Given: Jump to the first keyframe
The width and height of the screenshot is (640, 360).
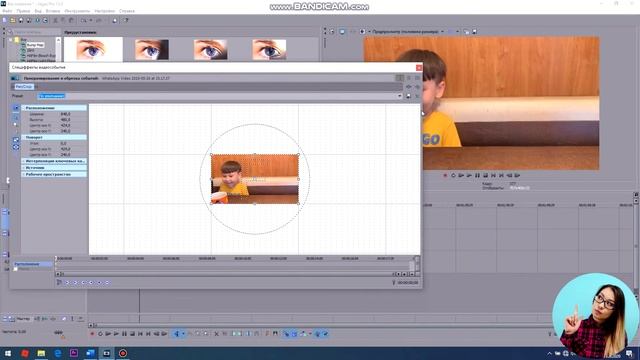Looking at the screenshot, I should click(68, 282).
